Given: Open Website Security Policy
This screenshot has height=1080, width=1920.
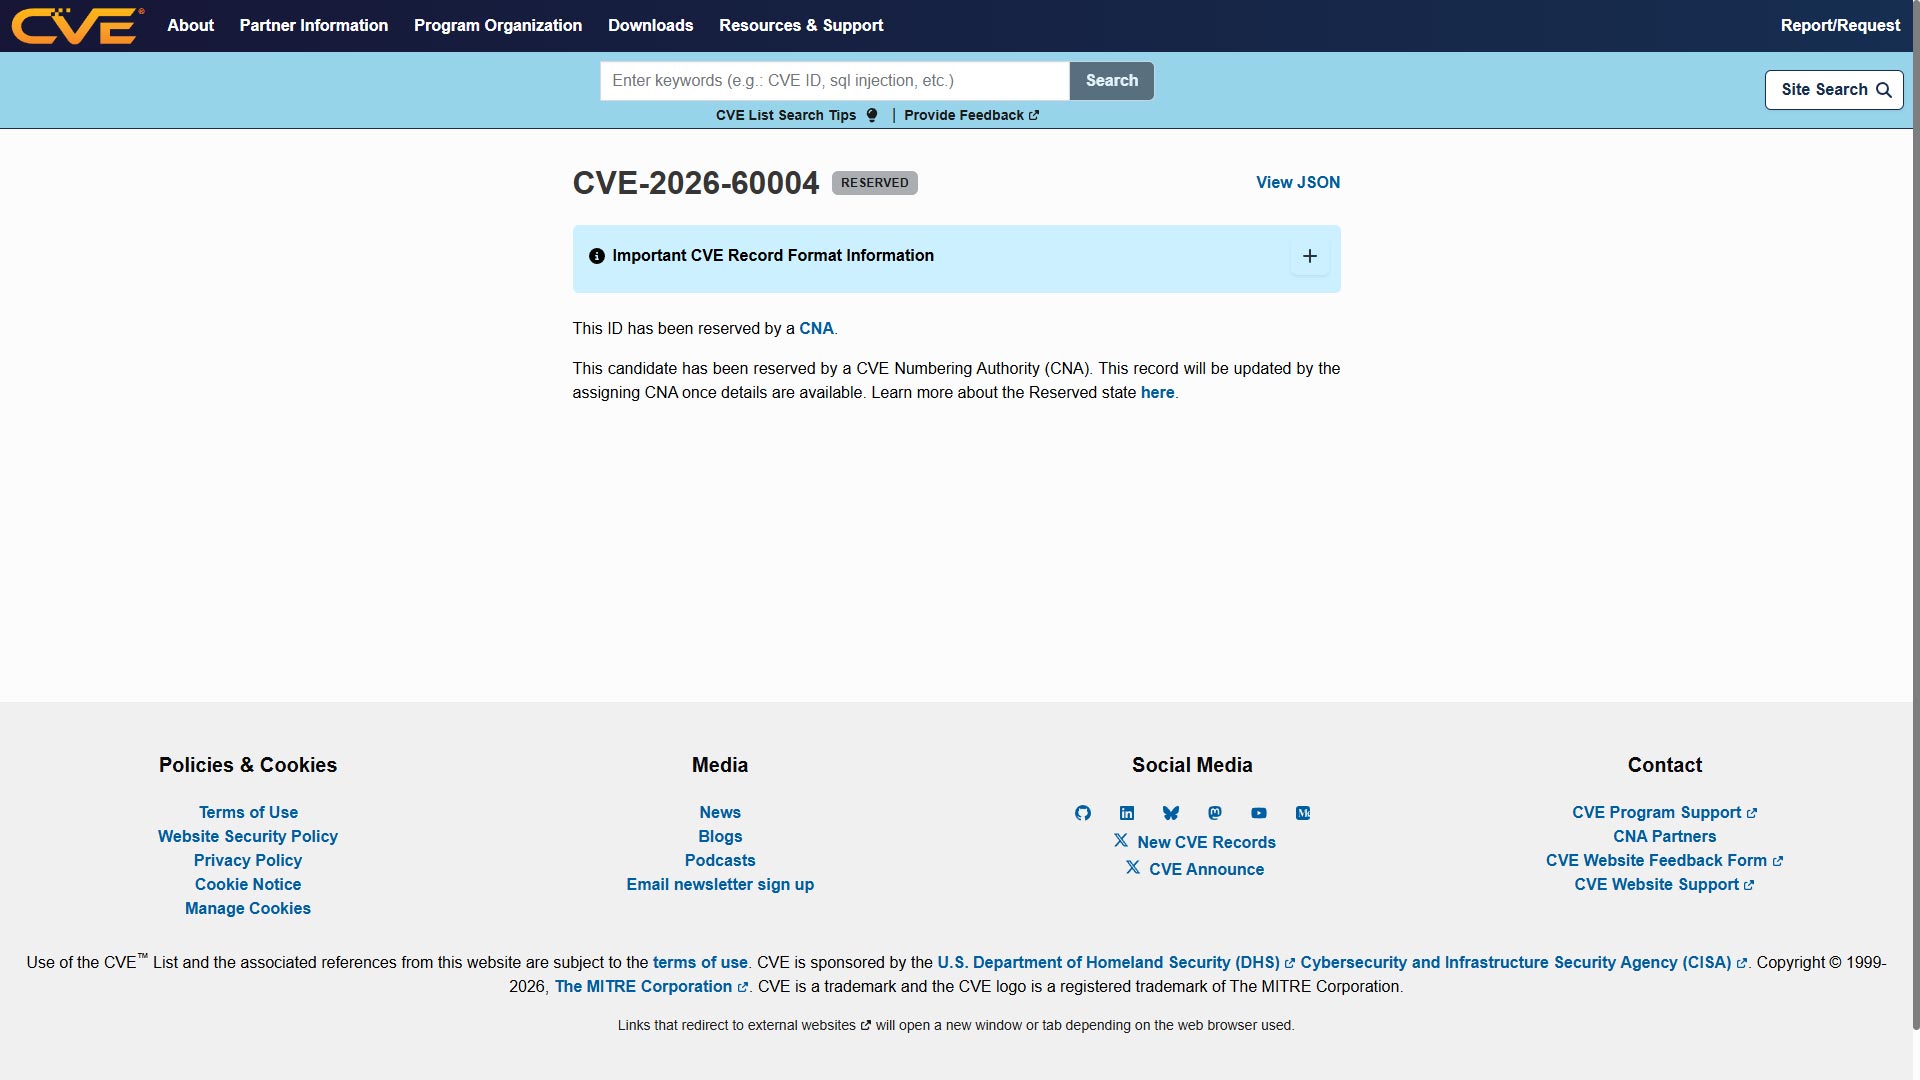Looking at the screenshot, I should pyautogui.click(x=248, y=836).
